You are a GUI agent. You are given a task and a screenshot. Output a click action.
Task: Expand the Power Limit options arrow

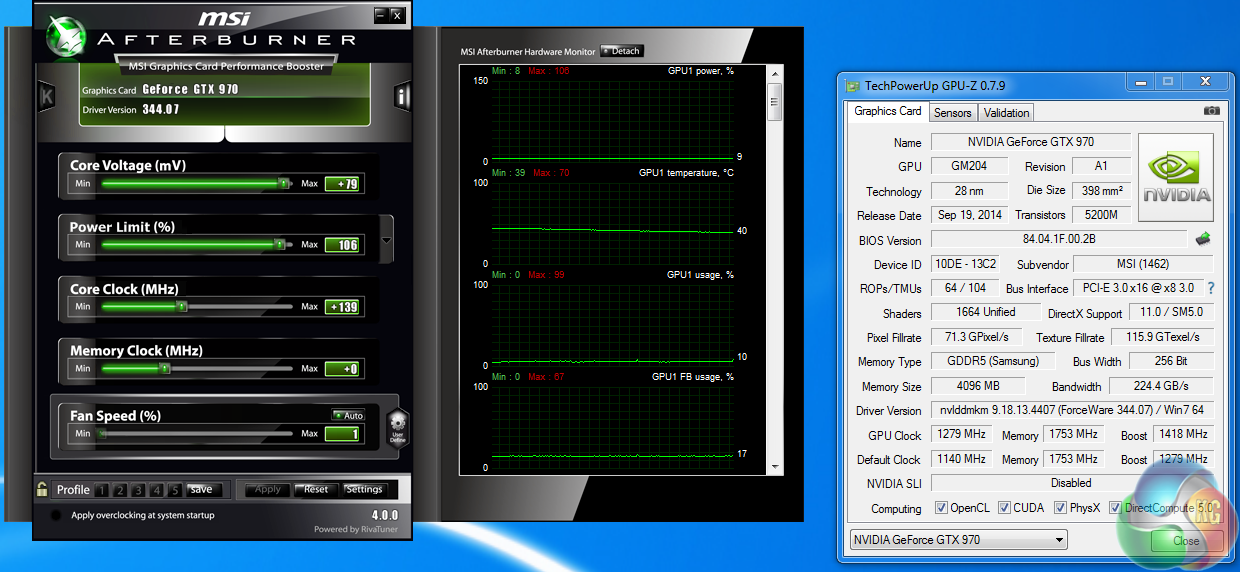tap(387, 241)
